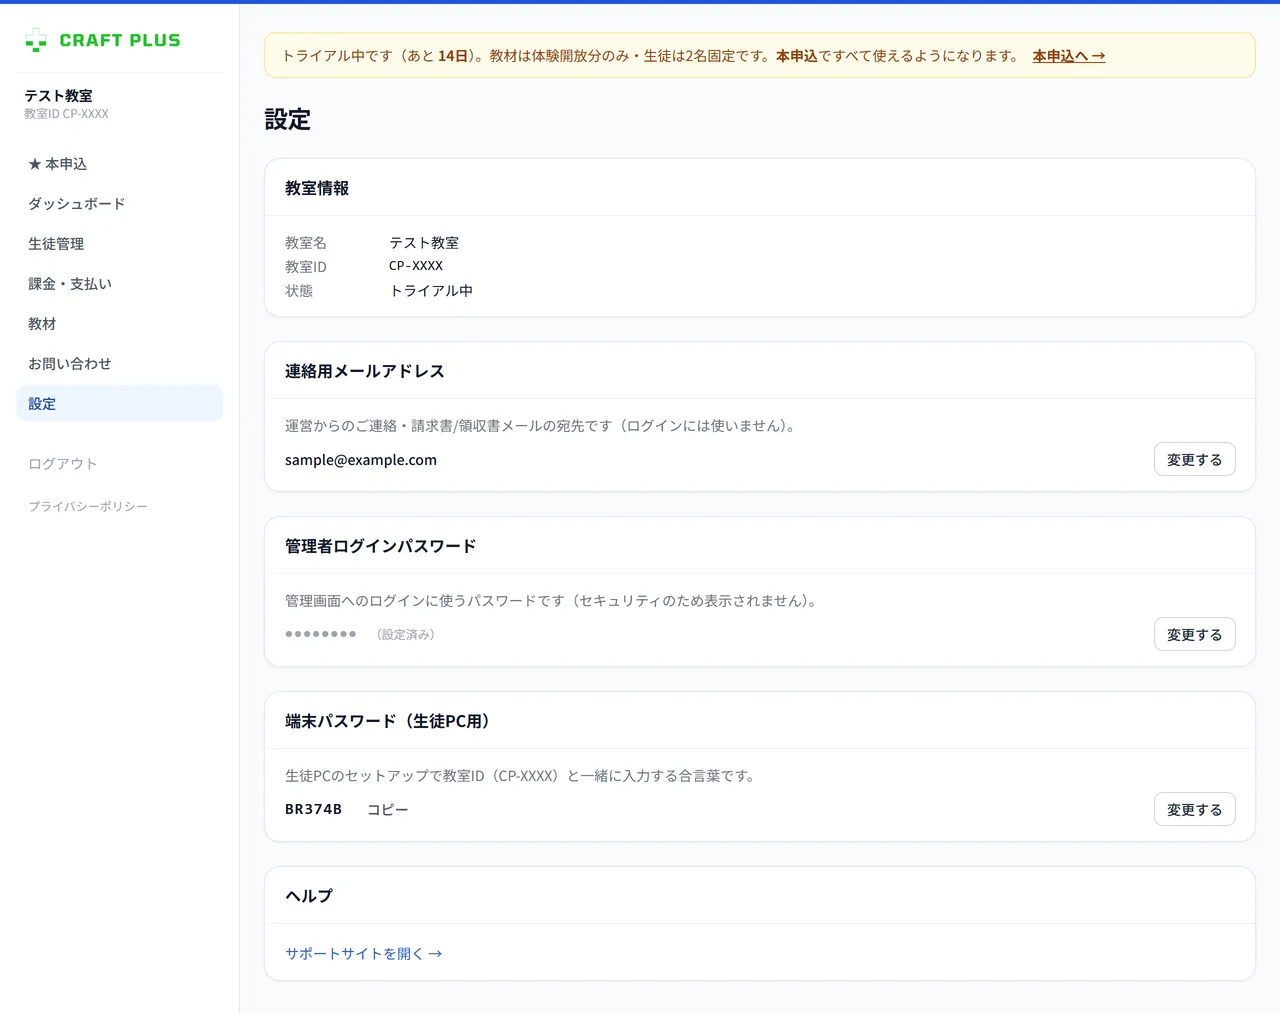The width and height of the screenshot is (1280, 1013).
Task: Click the CP-XXXX value in 教室情報
Action: click(x=416, y=266)
